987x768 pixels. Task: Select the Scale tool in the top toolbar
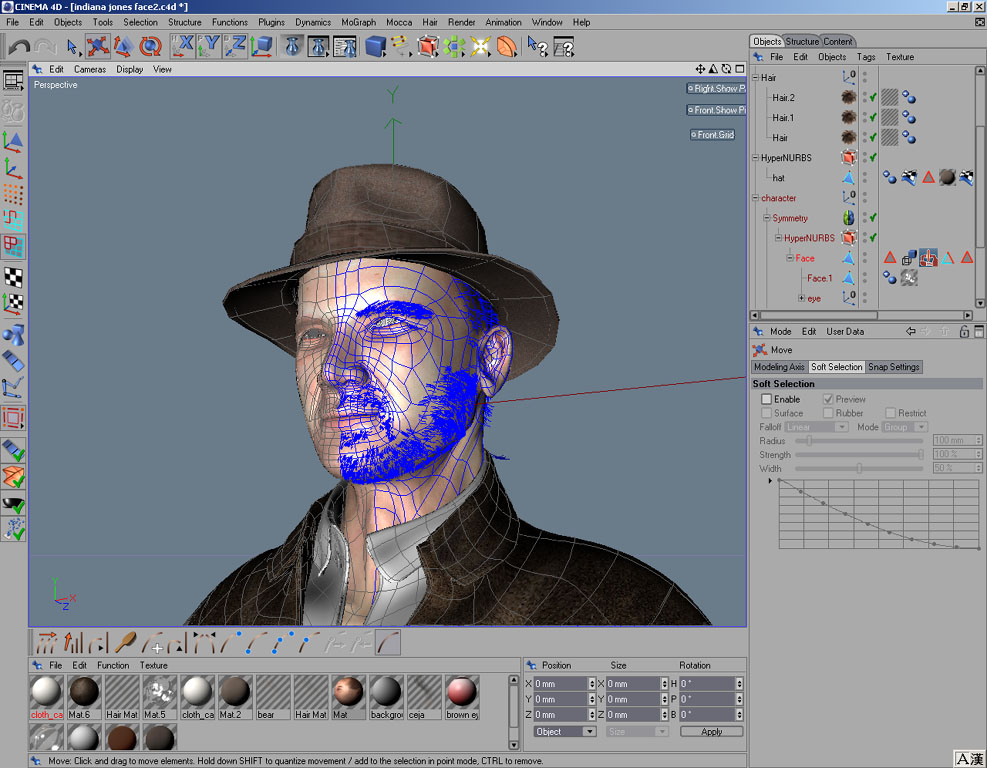[123, 47]
